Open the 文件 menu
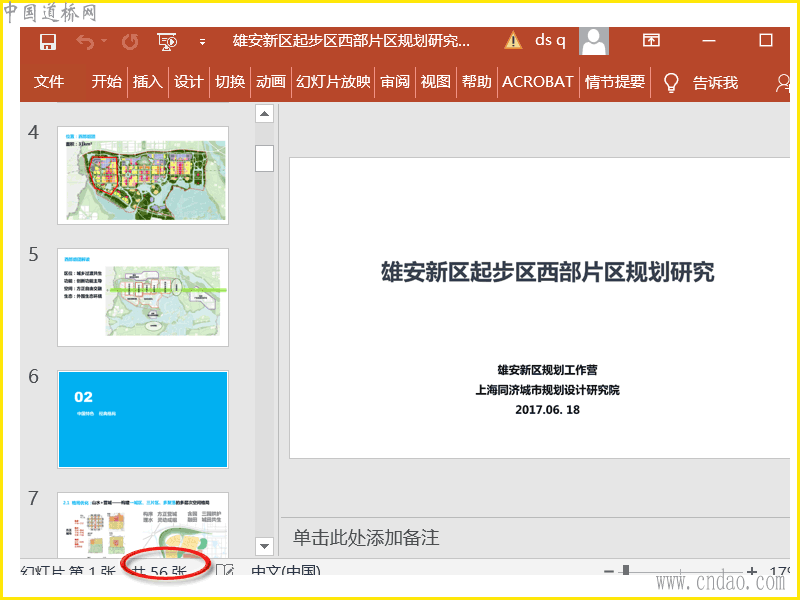Image resolution: width=800 pixels, height=600 pixels. [49, 82]
